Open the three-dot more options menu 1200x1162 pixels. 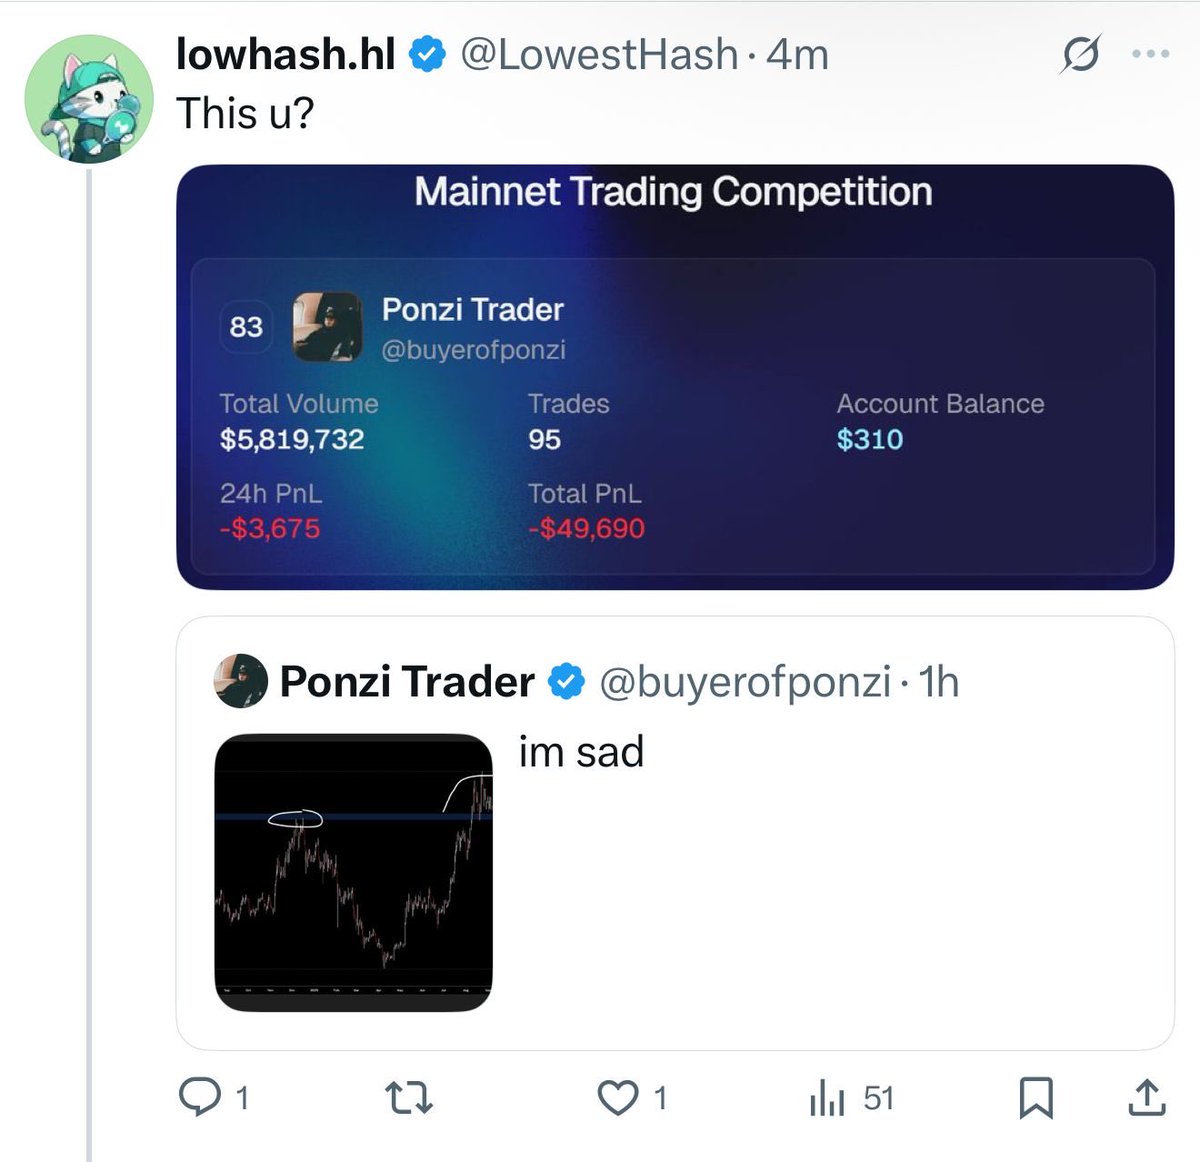coord(1150,54)
